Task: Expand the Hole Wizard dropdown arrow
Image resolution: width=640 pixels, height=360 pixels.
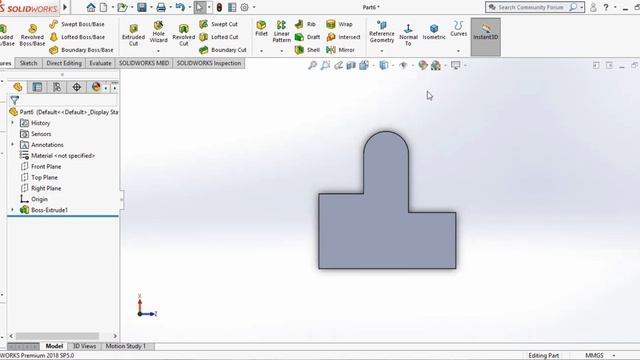Action: click(x=158, y=51)
